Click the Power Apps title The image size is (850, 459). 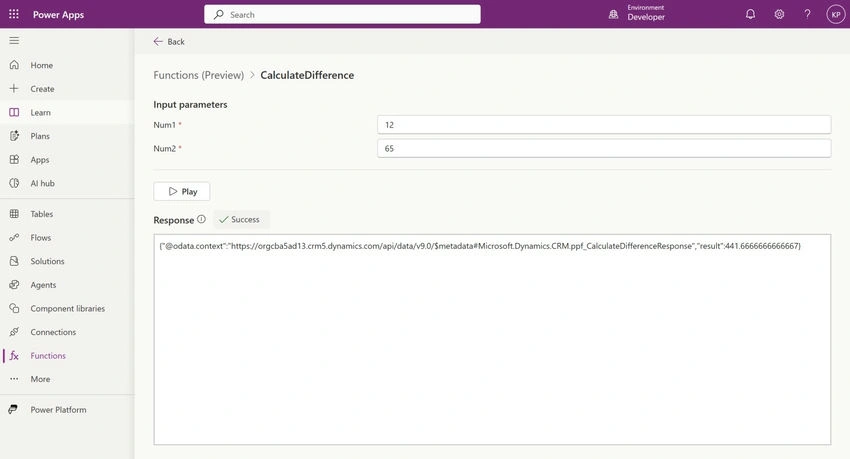(59, 15)
